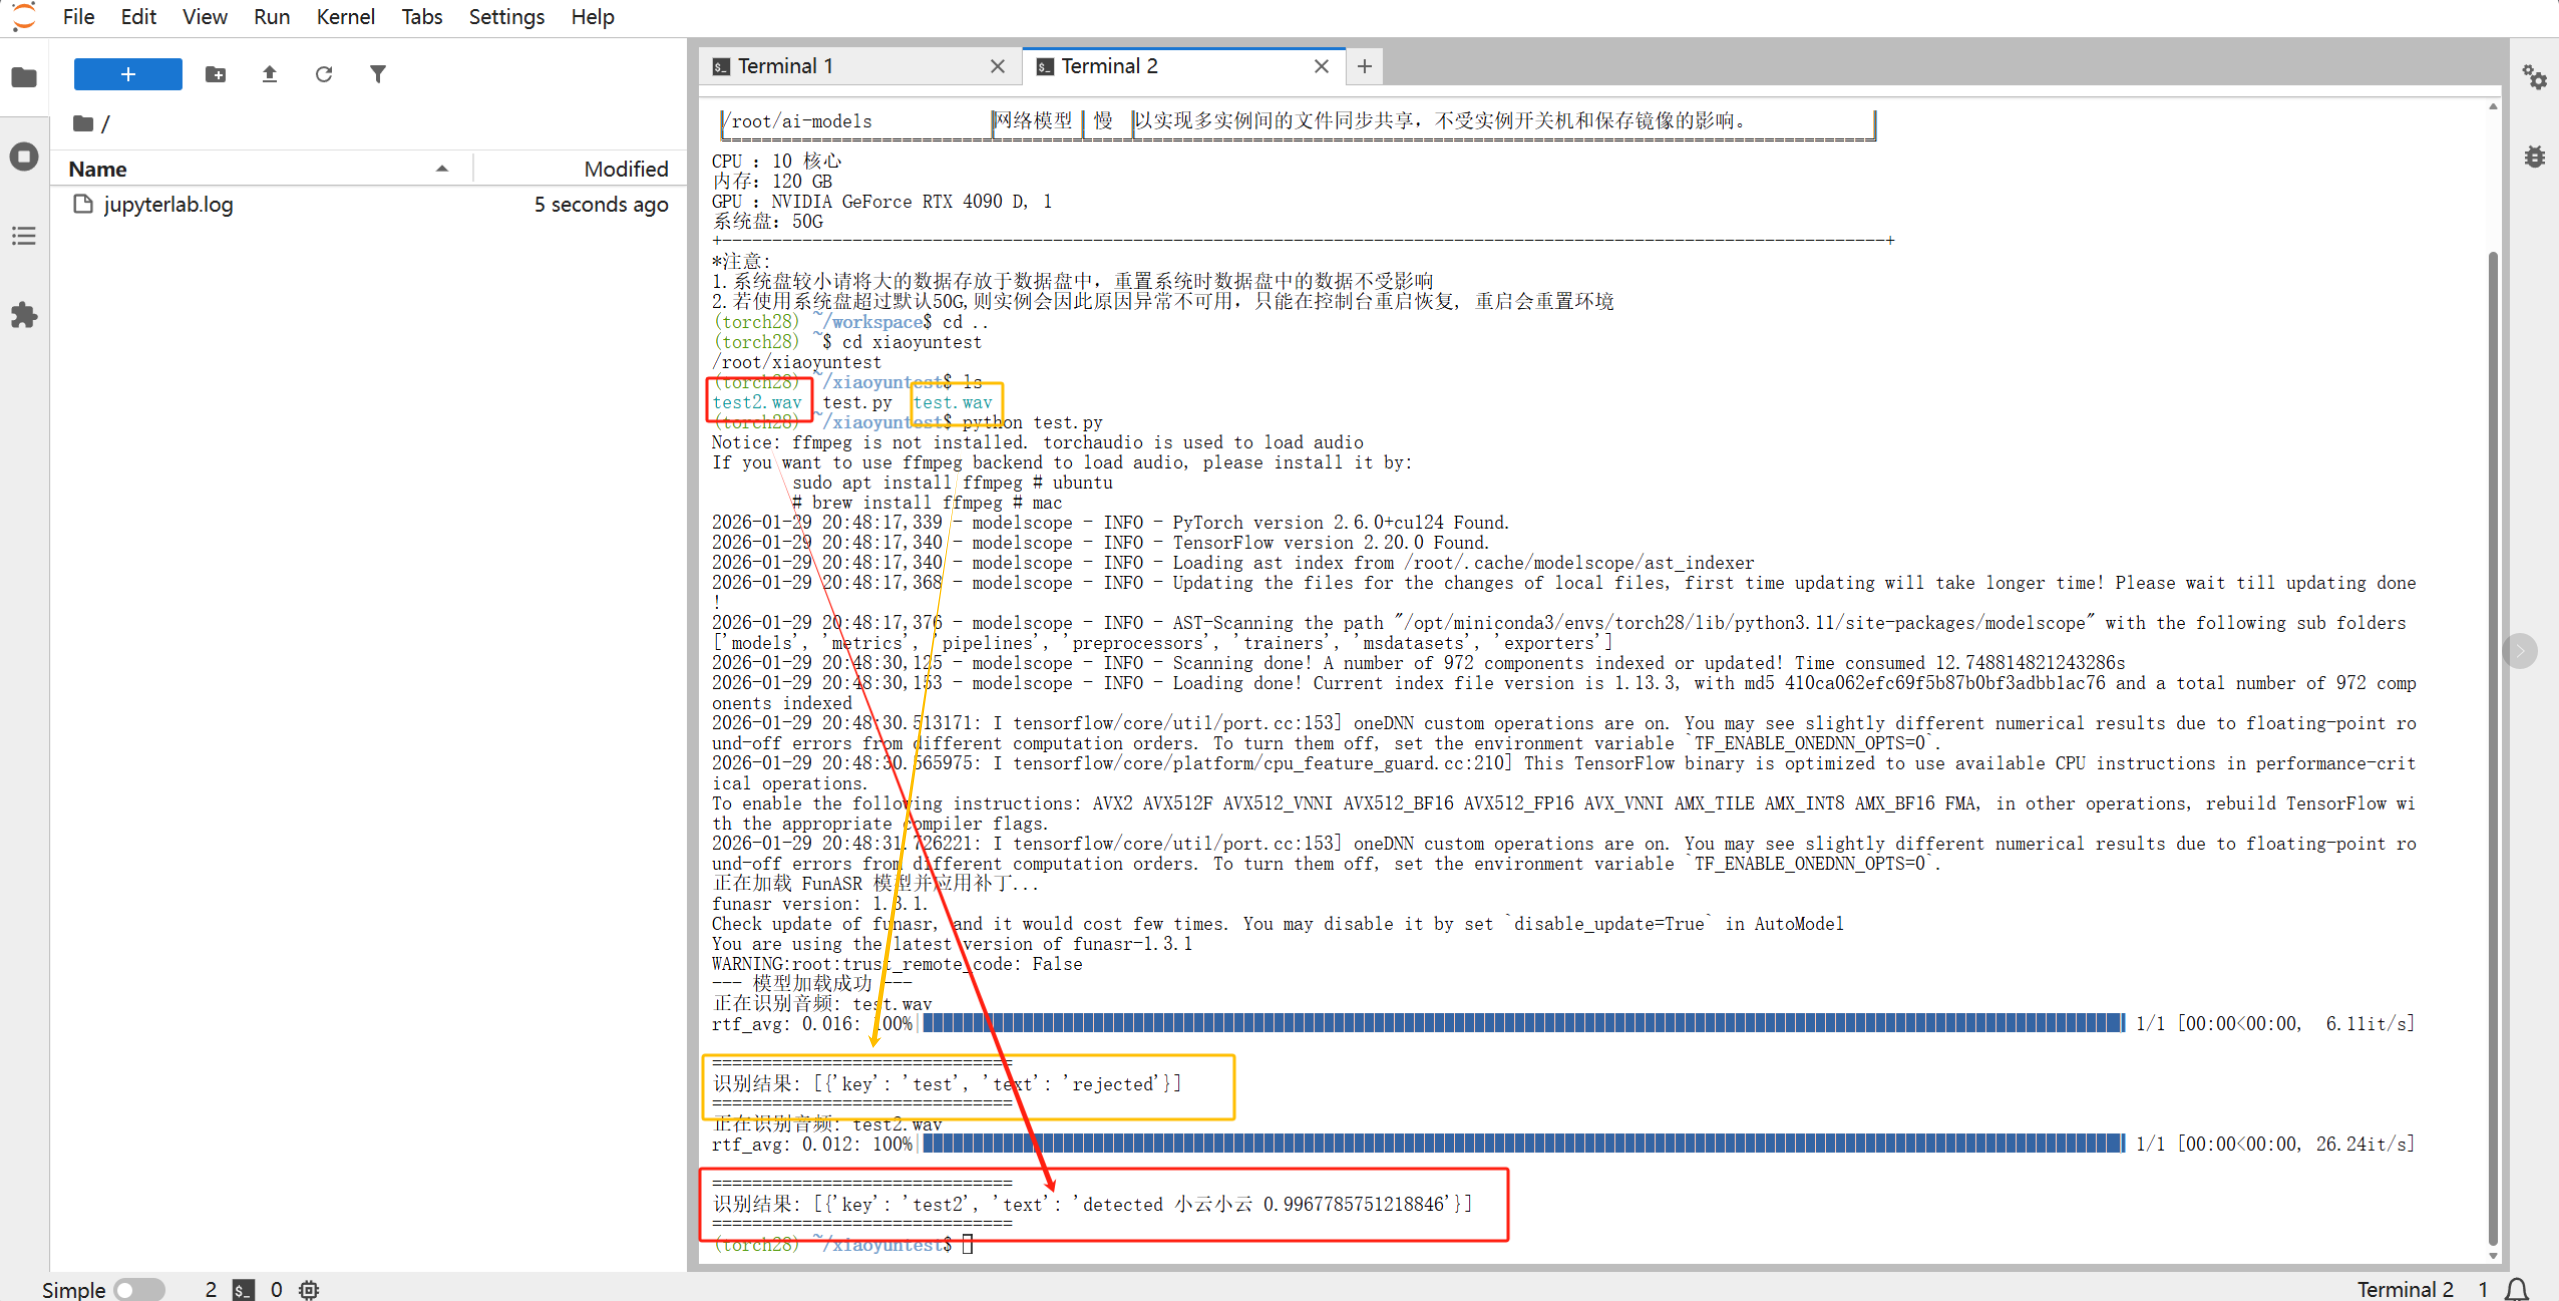Toggle Simple interface mode switch
2559x1301 pixels.
pyautogui.click(x=139, y=1290)
